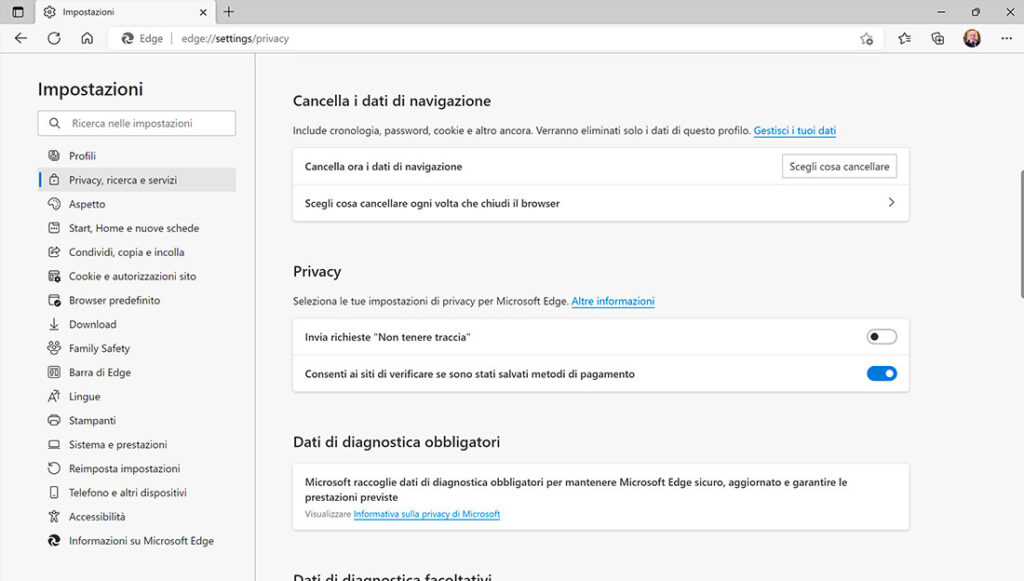Go back with the browser back arrow
Image resolution: width=1024 pixels, height=581 pixels.
click(21, 39)
